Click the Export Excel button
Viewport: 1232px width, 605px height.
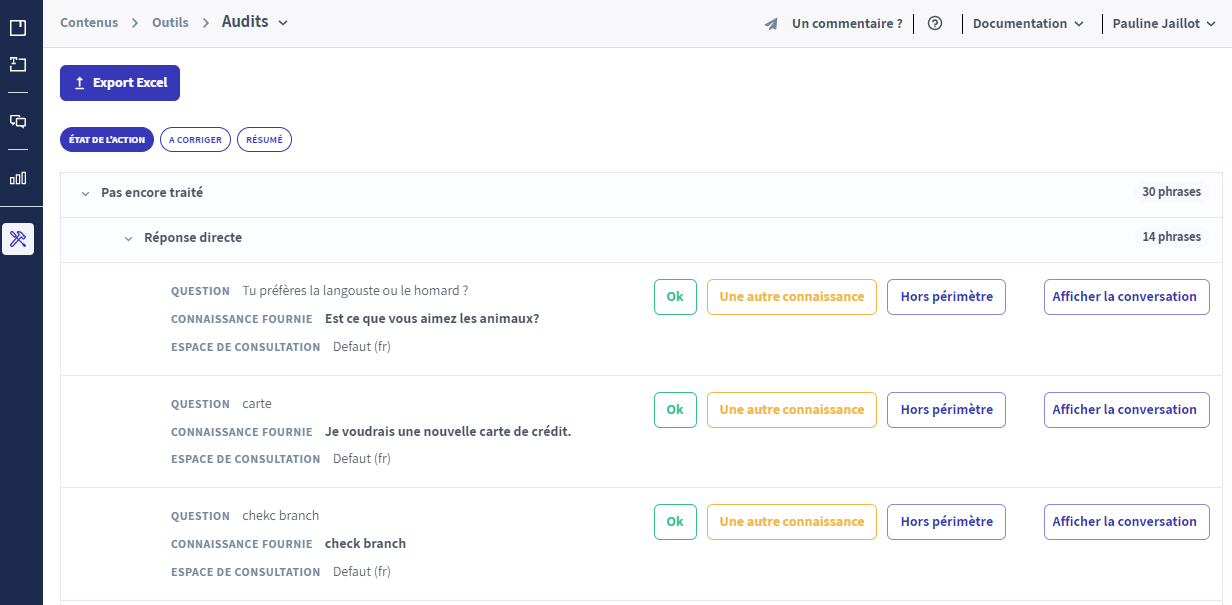(120, 83)
